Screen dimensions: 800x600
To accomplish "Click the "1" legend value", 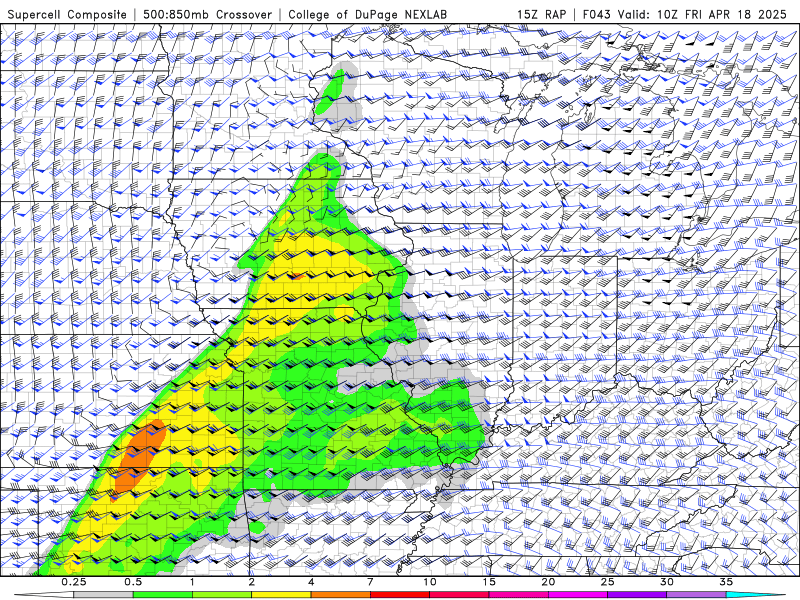I will tap(192, 582).
